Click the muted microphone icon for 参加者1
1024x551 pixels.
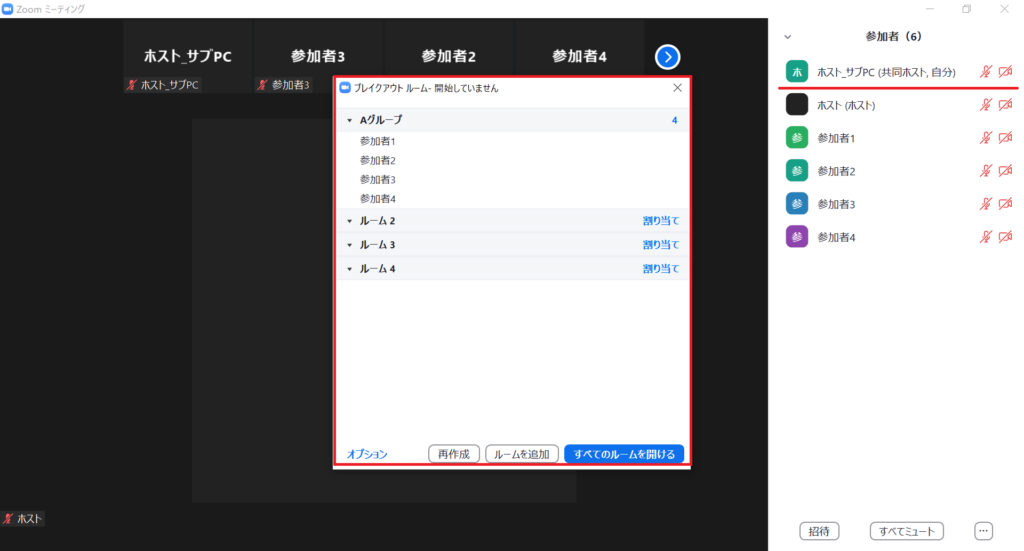986,138
